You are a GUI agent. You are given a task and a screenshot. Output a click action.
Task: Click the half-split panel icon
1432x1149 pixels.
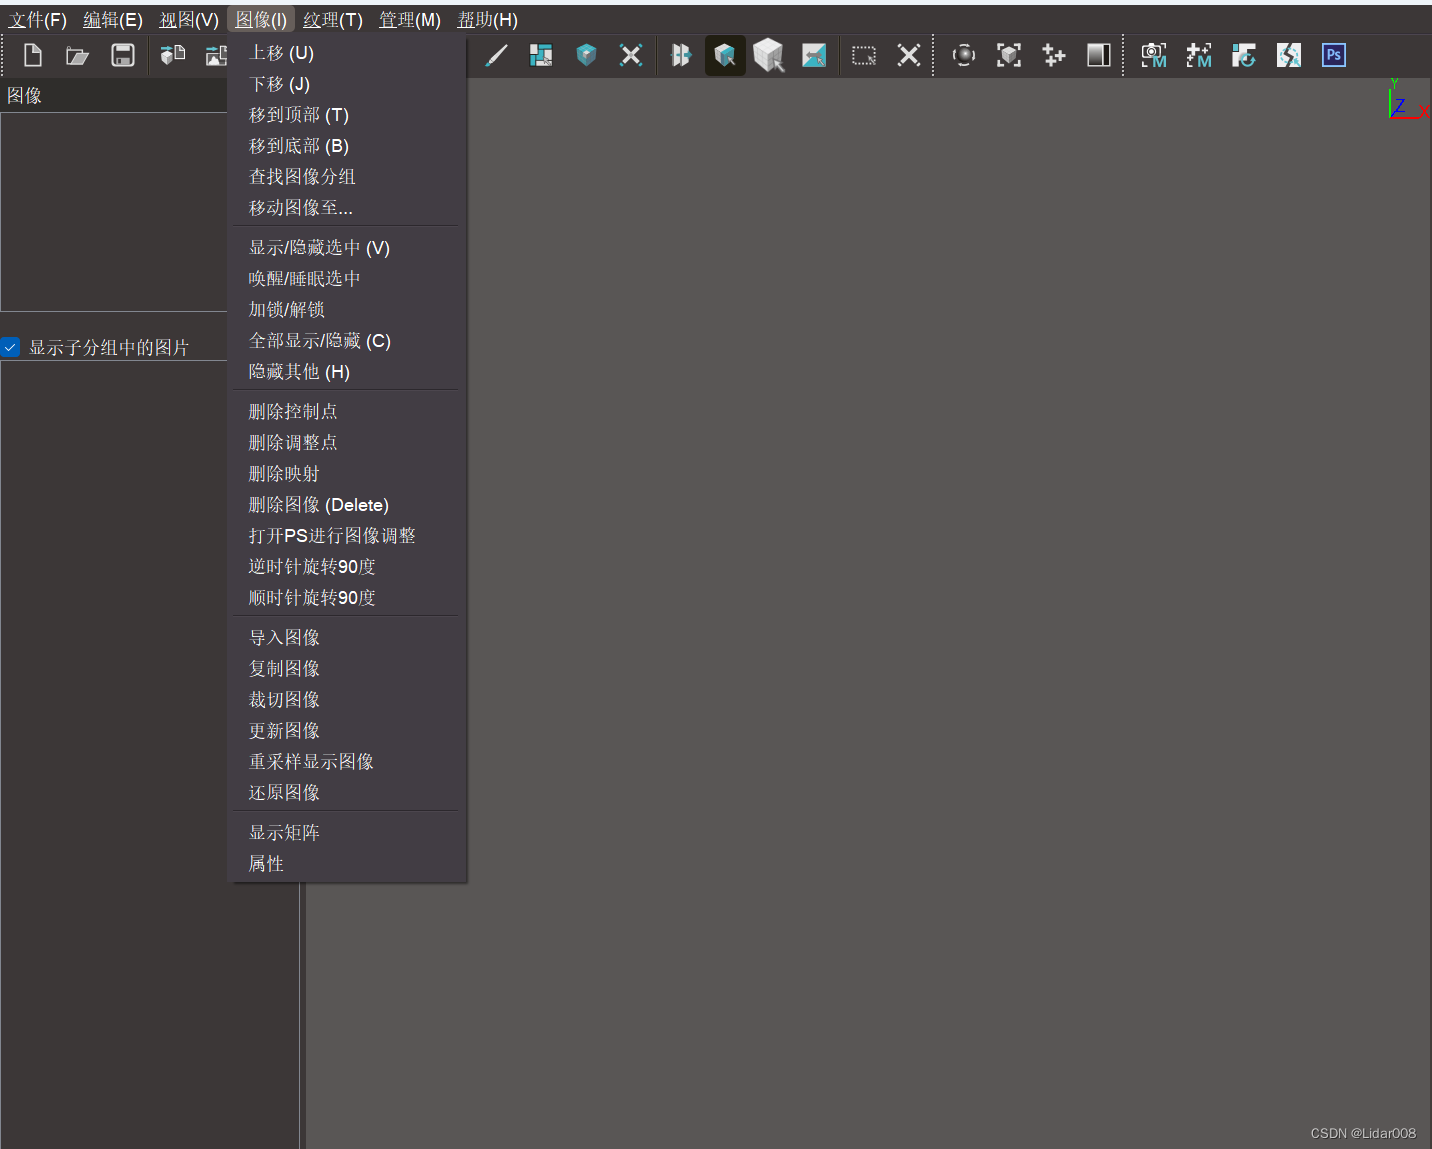click(1099, 55)
